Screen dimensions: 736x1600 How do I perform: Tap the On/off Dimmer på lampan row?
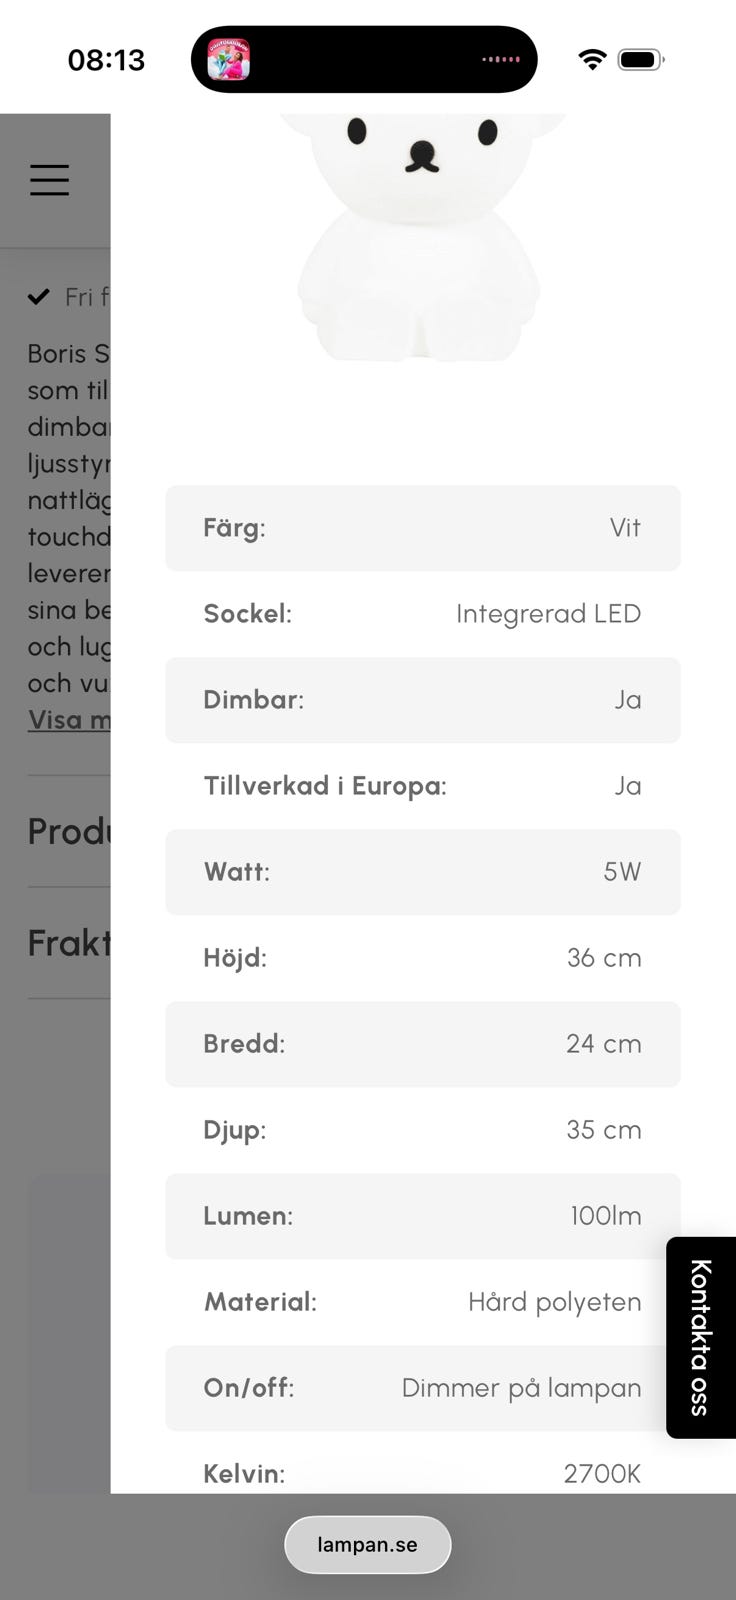pyautogui.click(x=422, y=1388)
